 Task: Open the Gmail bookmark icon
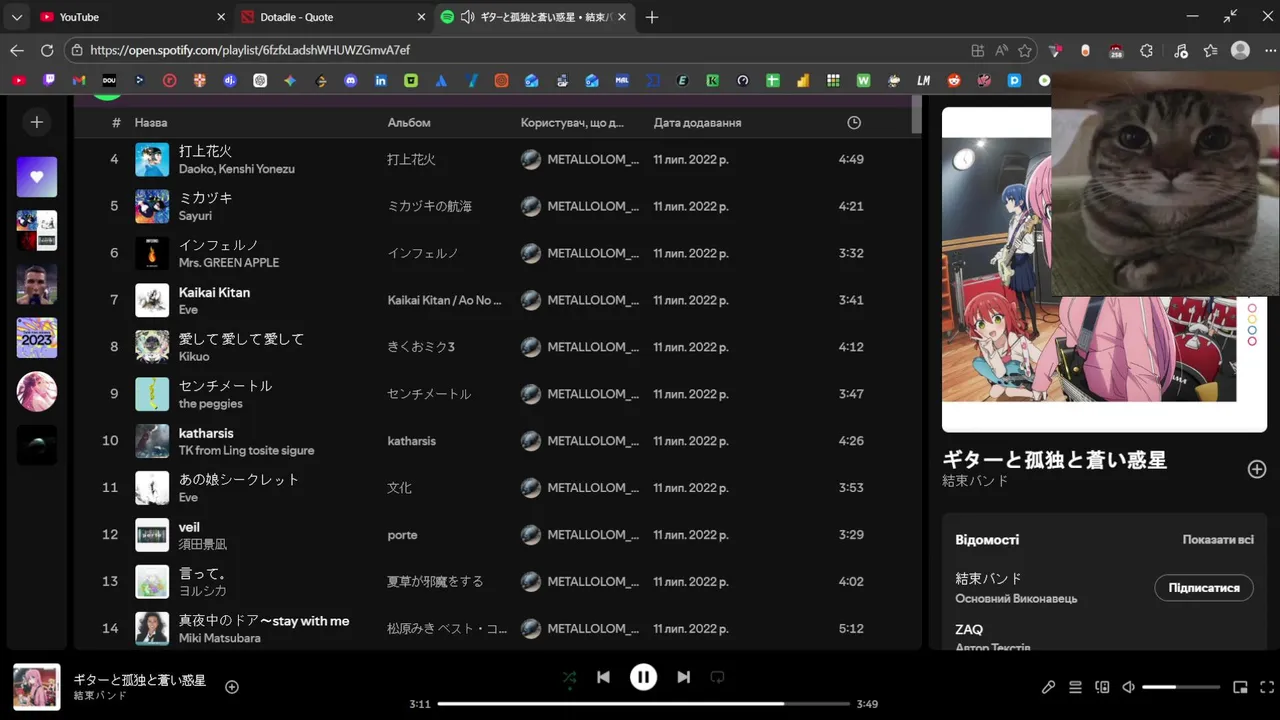(79, 80)
